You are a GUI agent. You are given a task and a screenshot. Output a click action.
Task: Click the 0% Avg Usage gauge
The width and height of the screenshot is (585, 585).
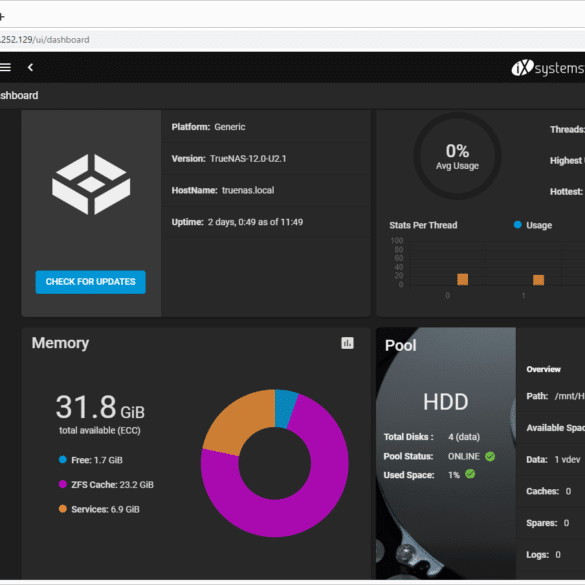click(x=457, y=156)
